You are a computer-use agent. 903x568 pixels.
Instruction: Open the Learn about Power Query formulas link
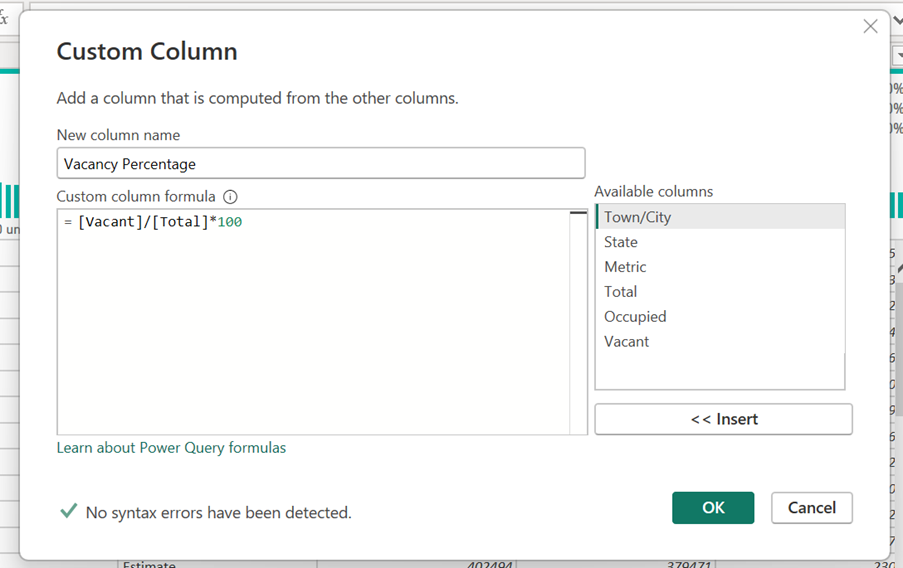click(x=171, y=448)
